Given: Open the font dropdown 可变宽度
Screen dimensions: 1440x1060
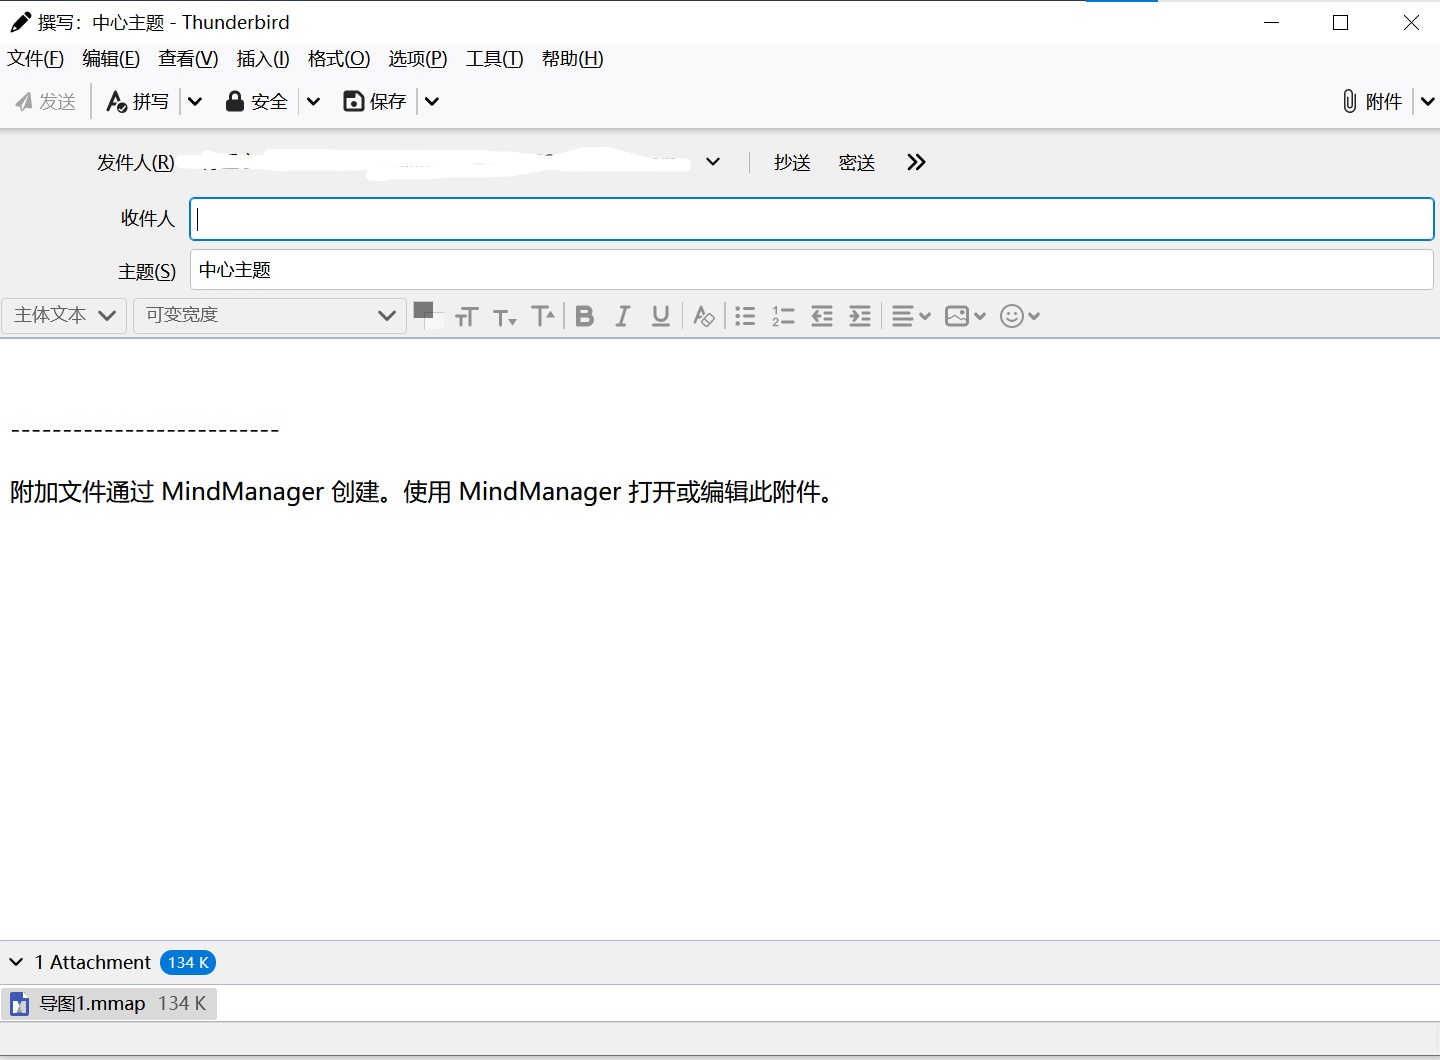Looking at the screenshot, I should click(x=270, y=315).
